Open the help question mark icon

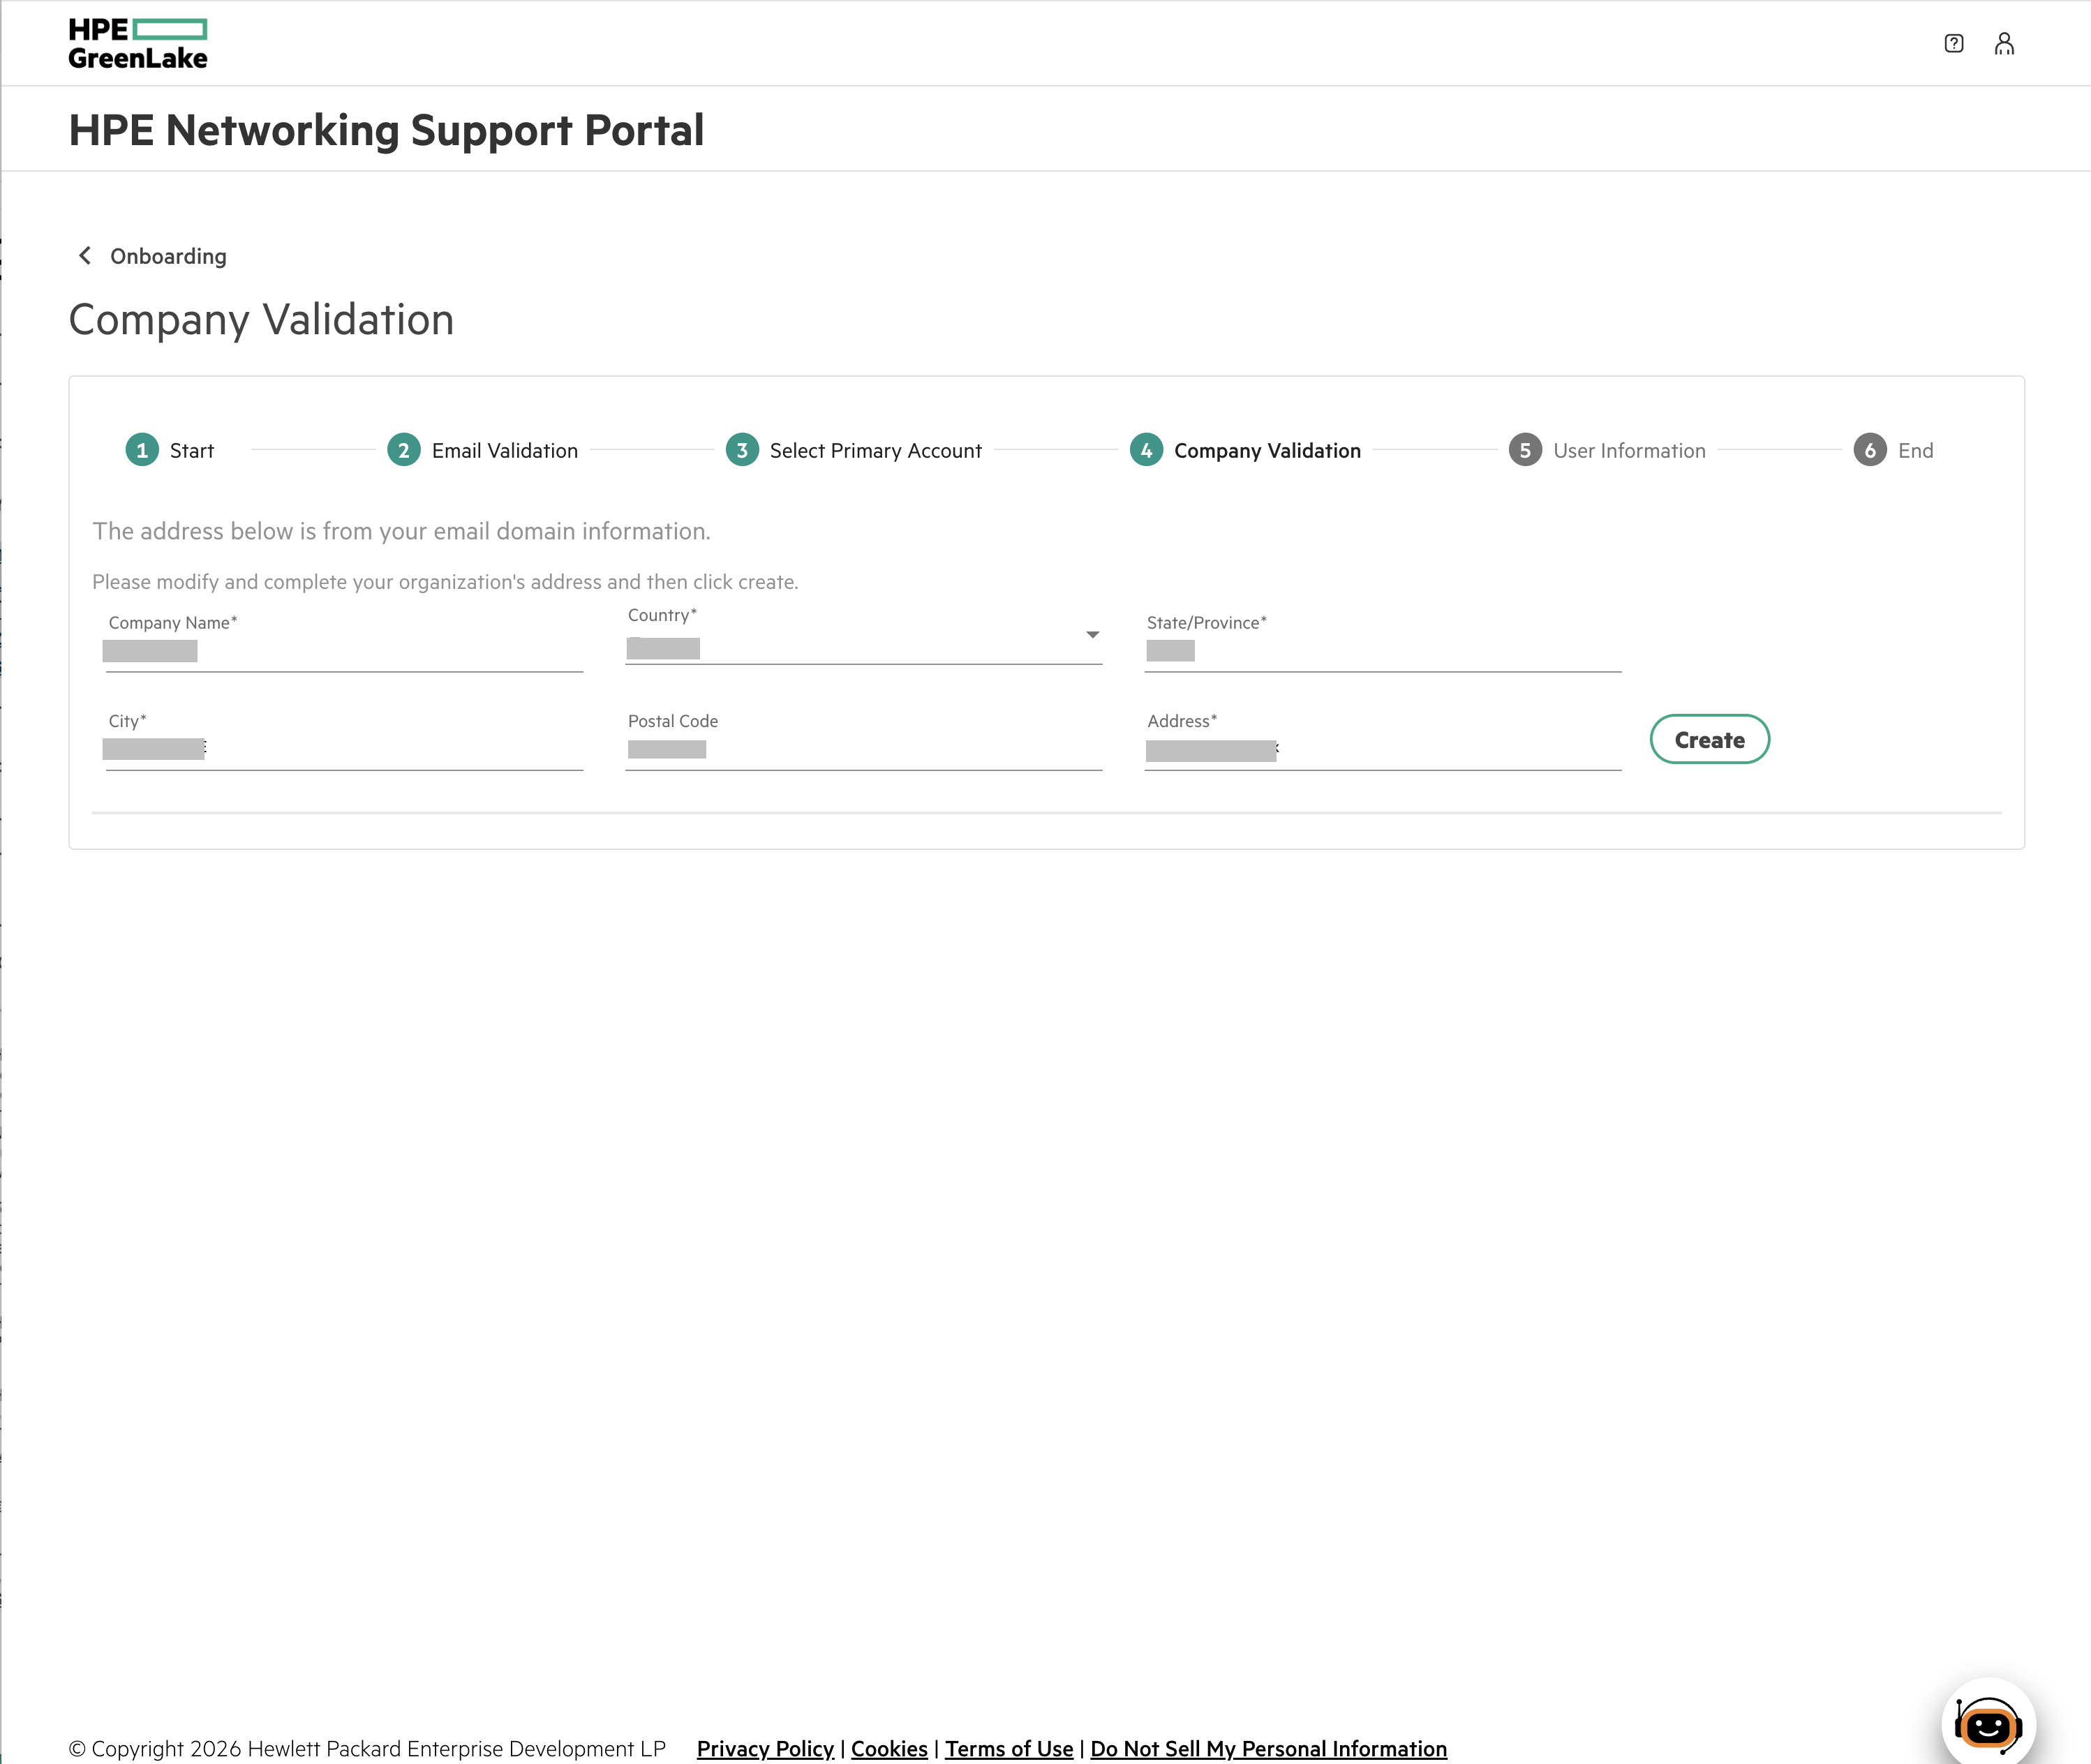[x=1953, y=44]
